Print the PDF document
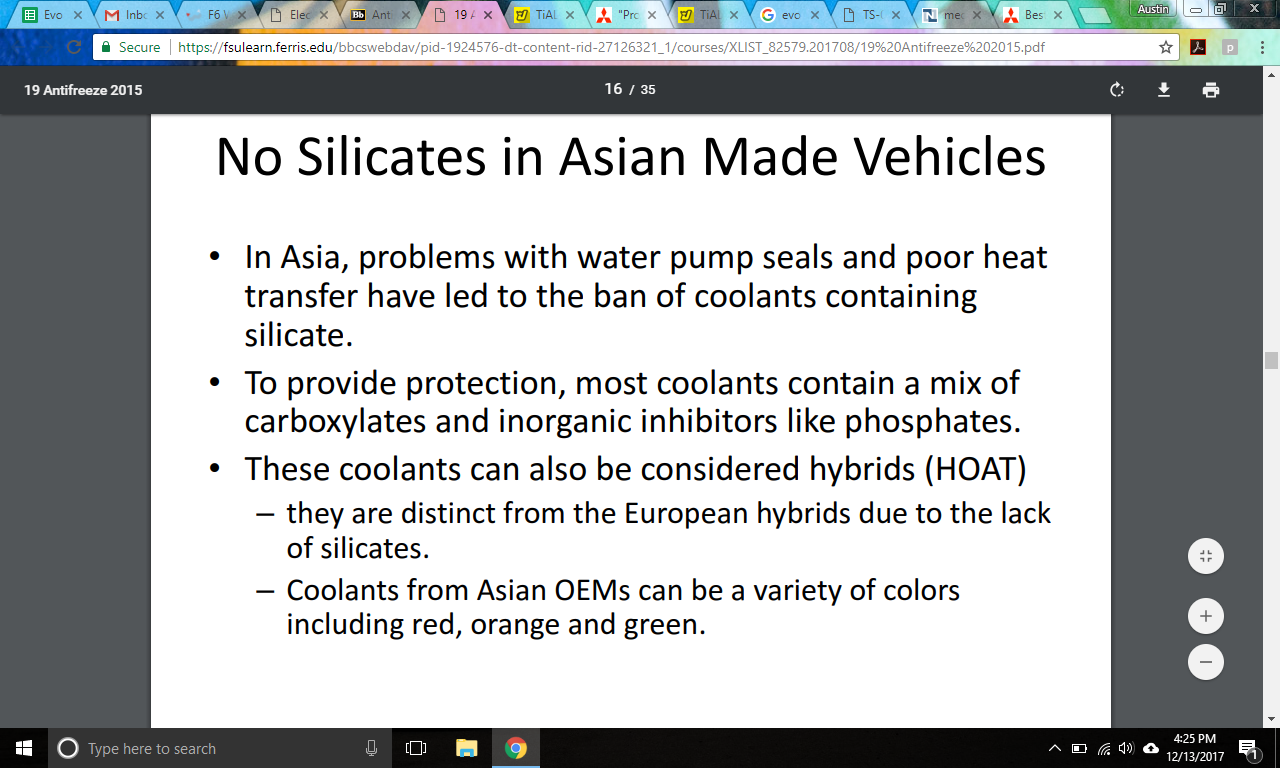 point(1211,90)
